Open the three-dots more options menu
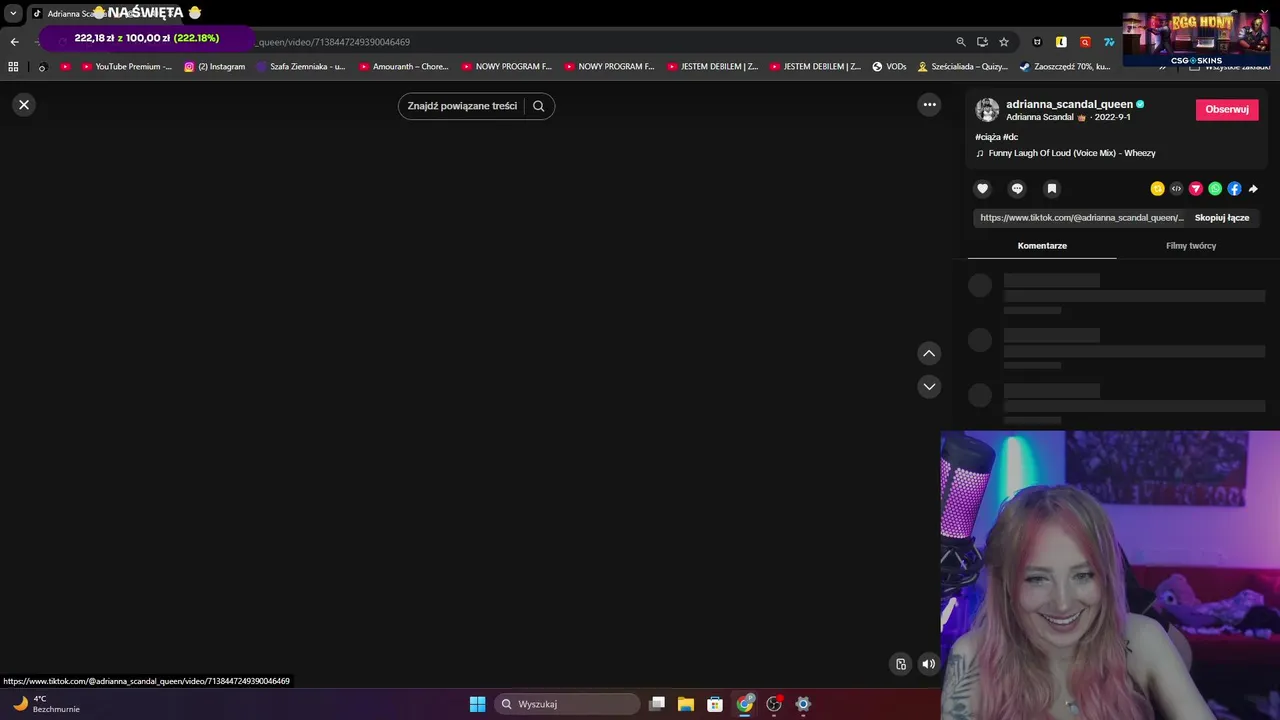Viewport: 1280px width, 720px height. 929,105
